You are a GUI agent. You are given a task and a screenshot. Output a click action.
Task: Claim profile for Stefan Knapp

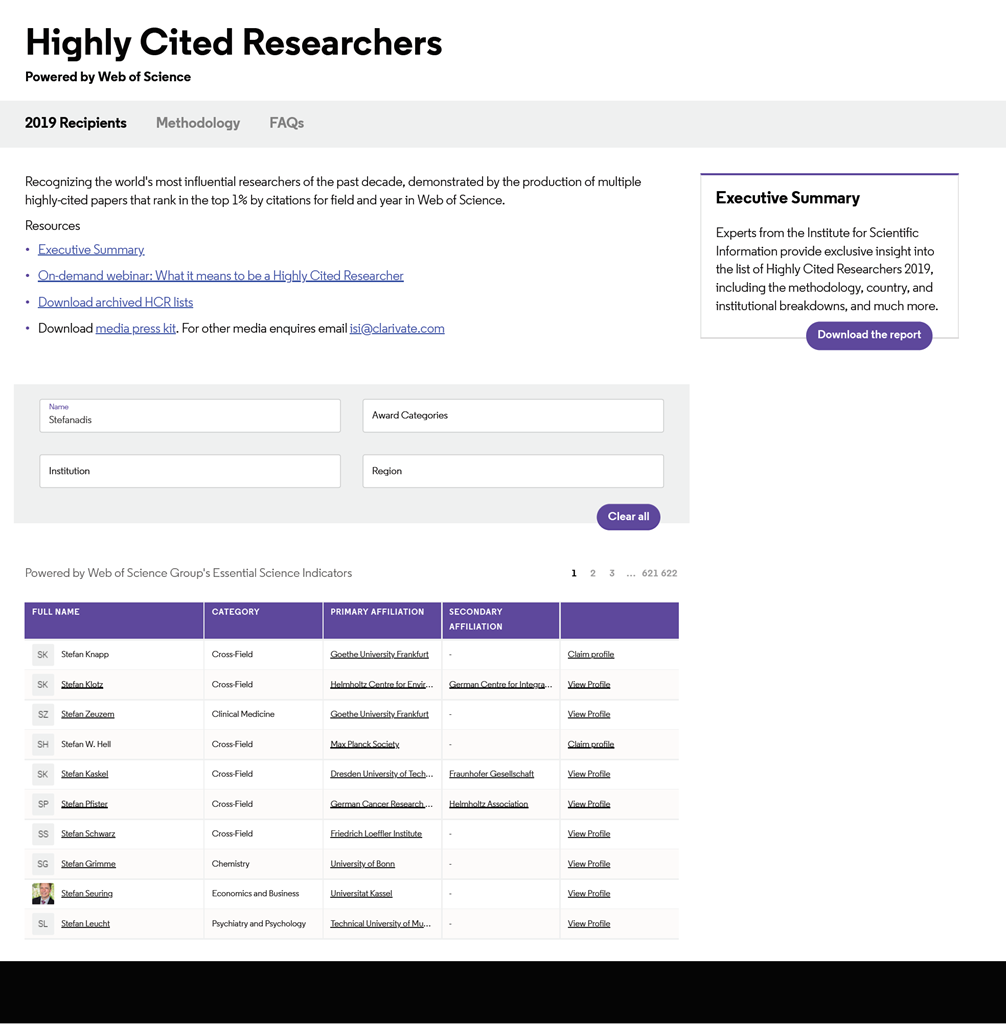pyautogui.click(x=590, y=655)
